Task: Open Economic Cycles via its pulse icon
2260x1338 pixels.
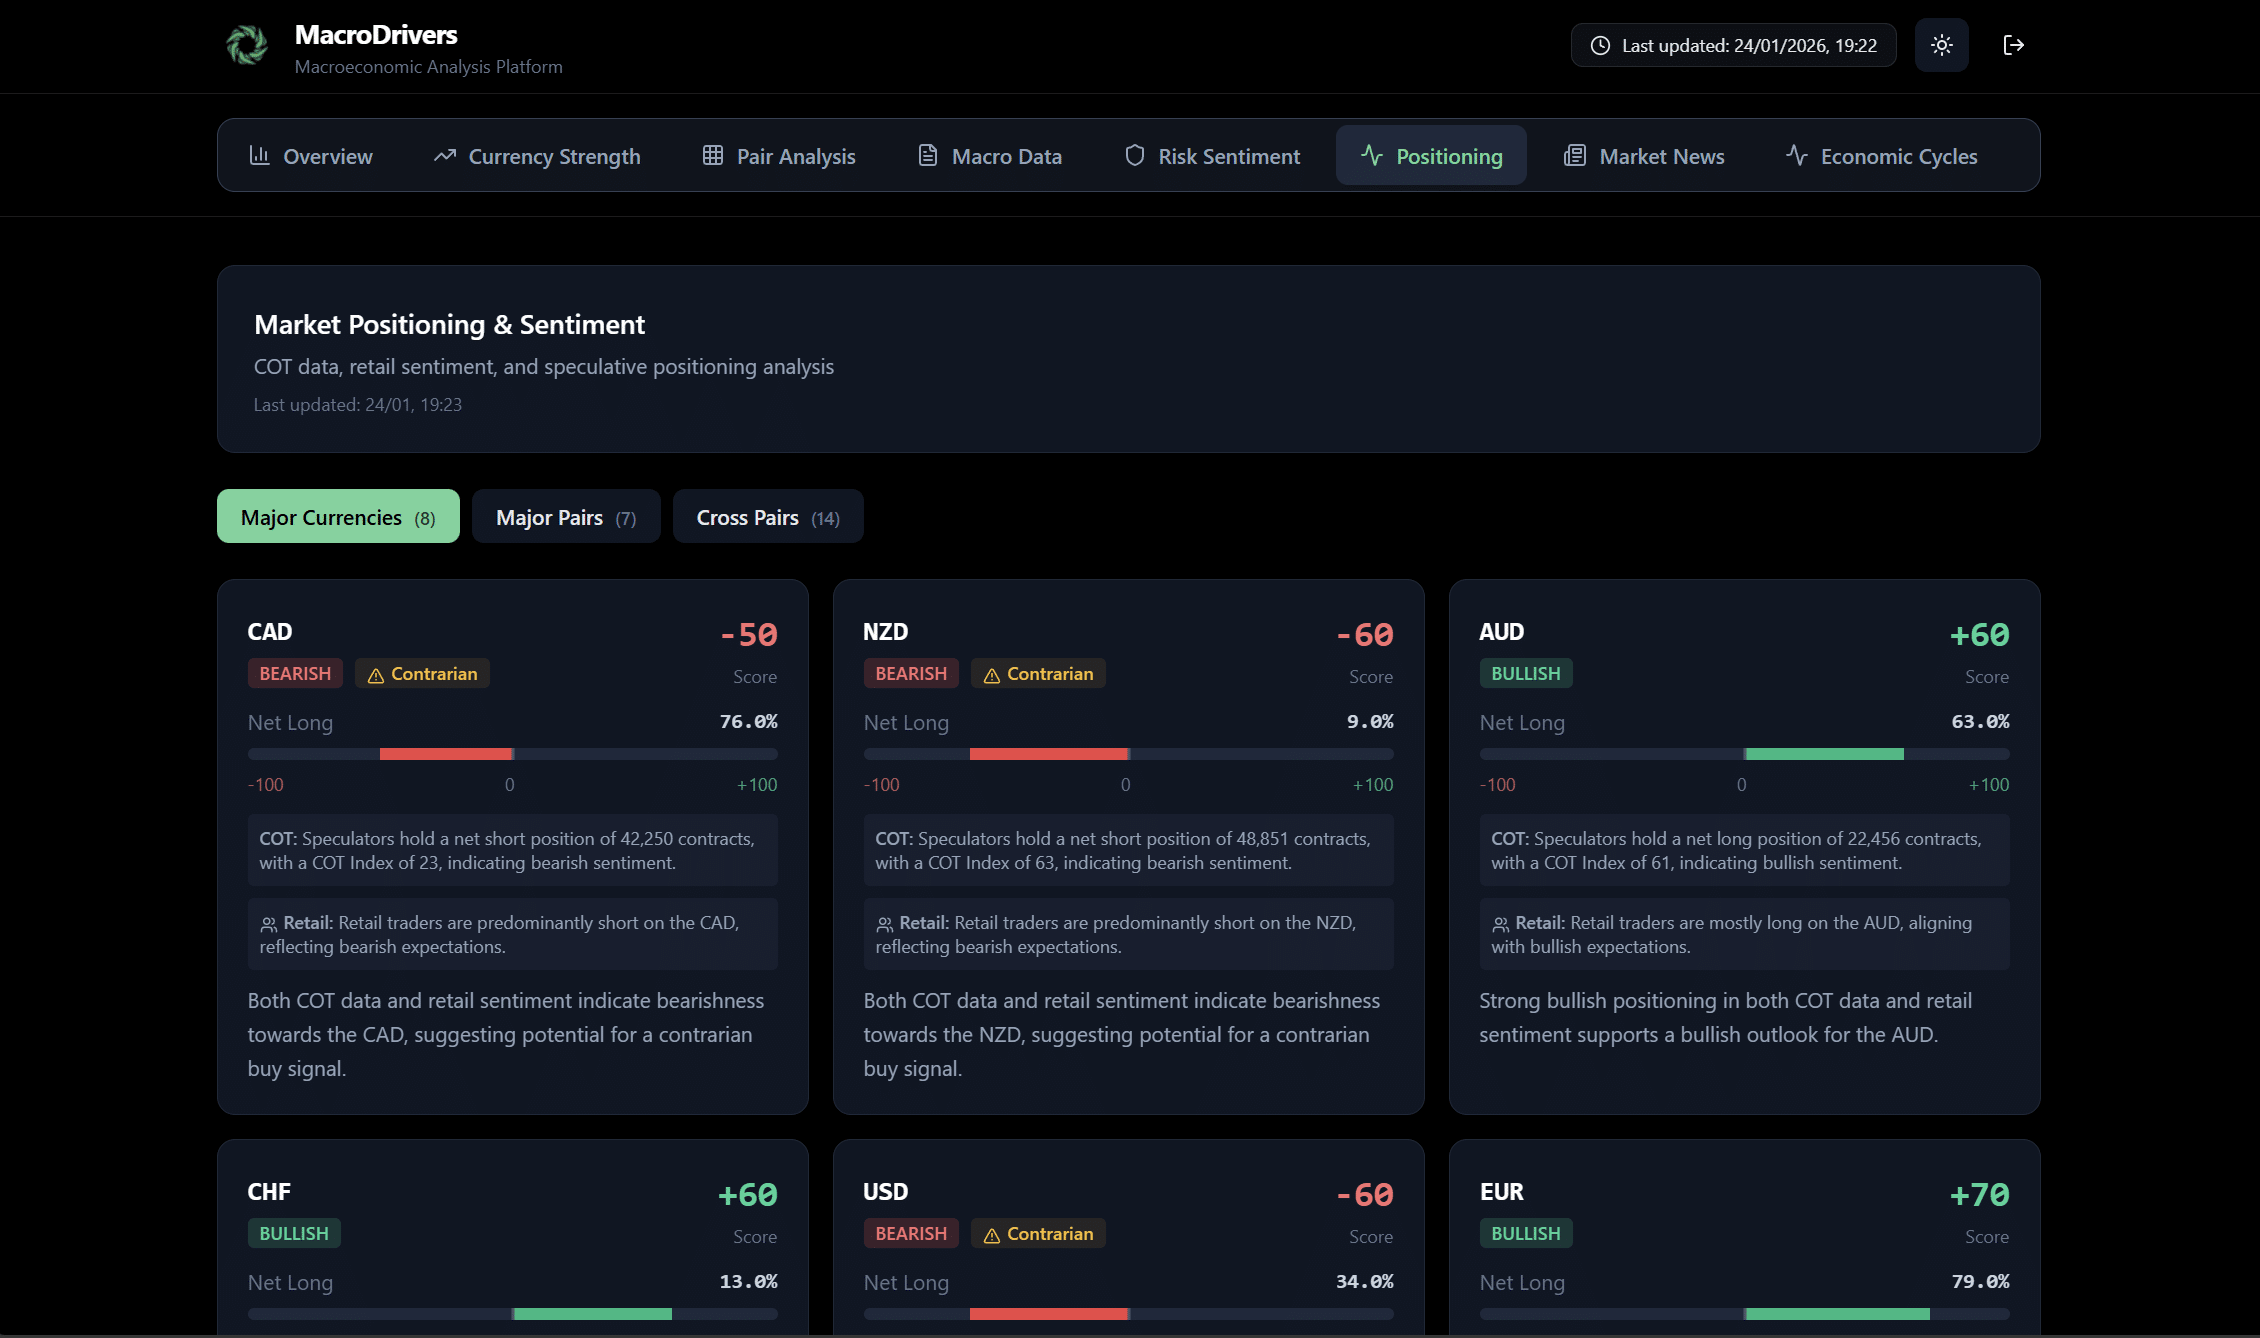Action: point(1796,155)
